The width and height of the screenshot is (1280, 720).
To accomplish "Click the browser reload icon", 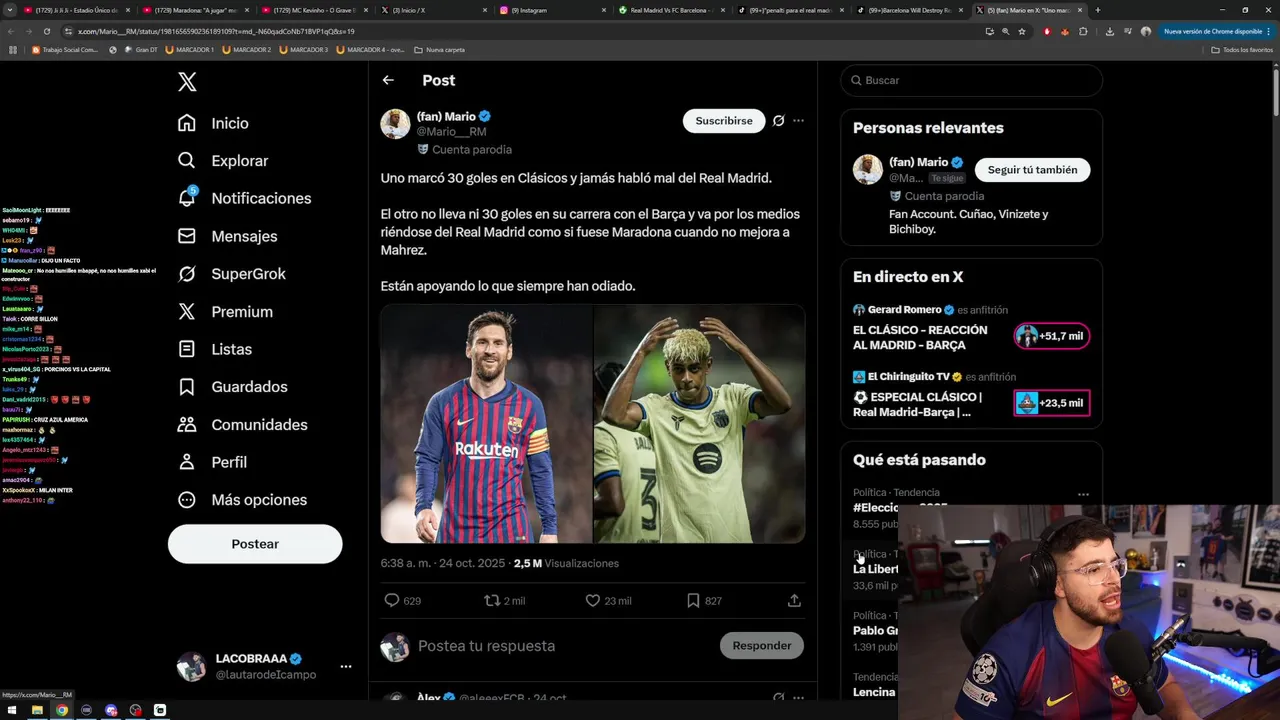I will click(46, 32).
